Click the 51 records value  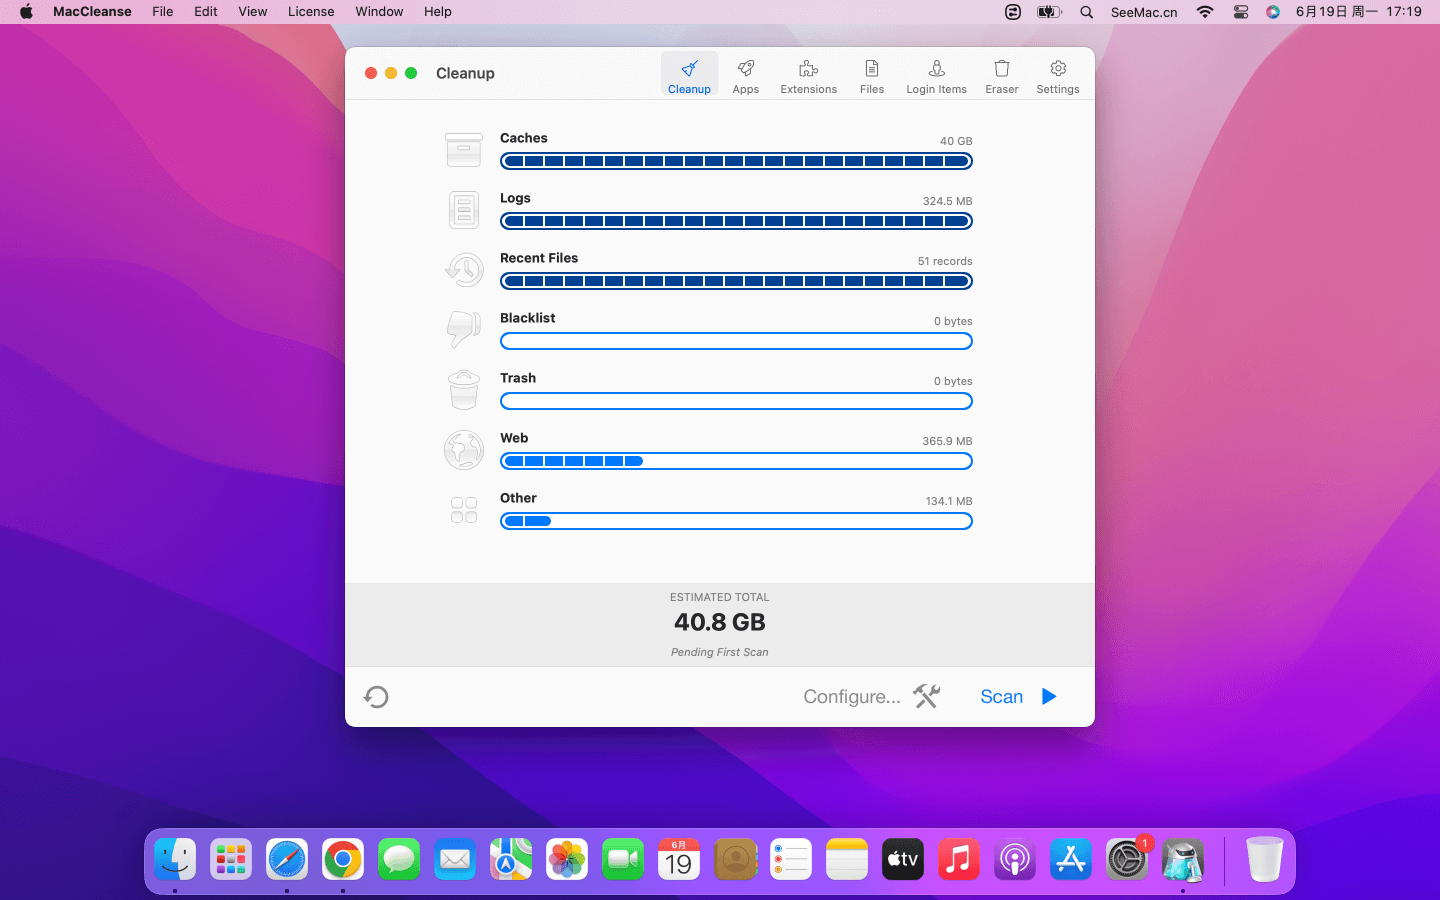tap(945, 261)
